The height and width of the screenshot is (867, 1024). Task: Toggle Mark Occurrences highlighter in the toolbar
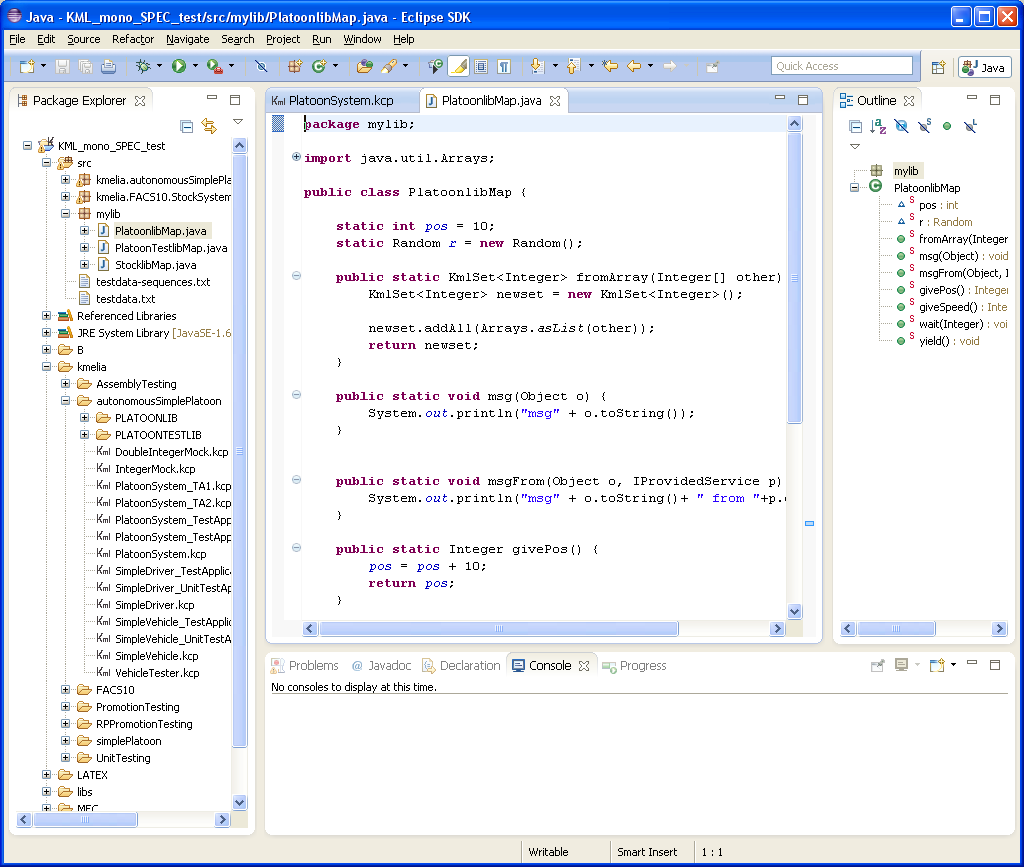pos(458,66)
